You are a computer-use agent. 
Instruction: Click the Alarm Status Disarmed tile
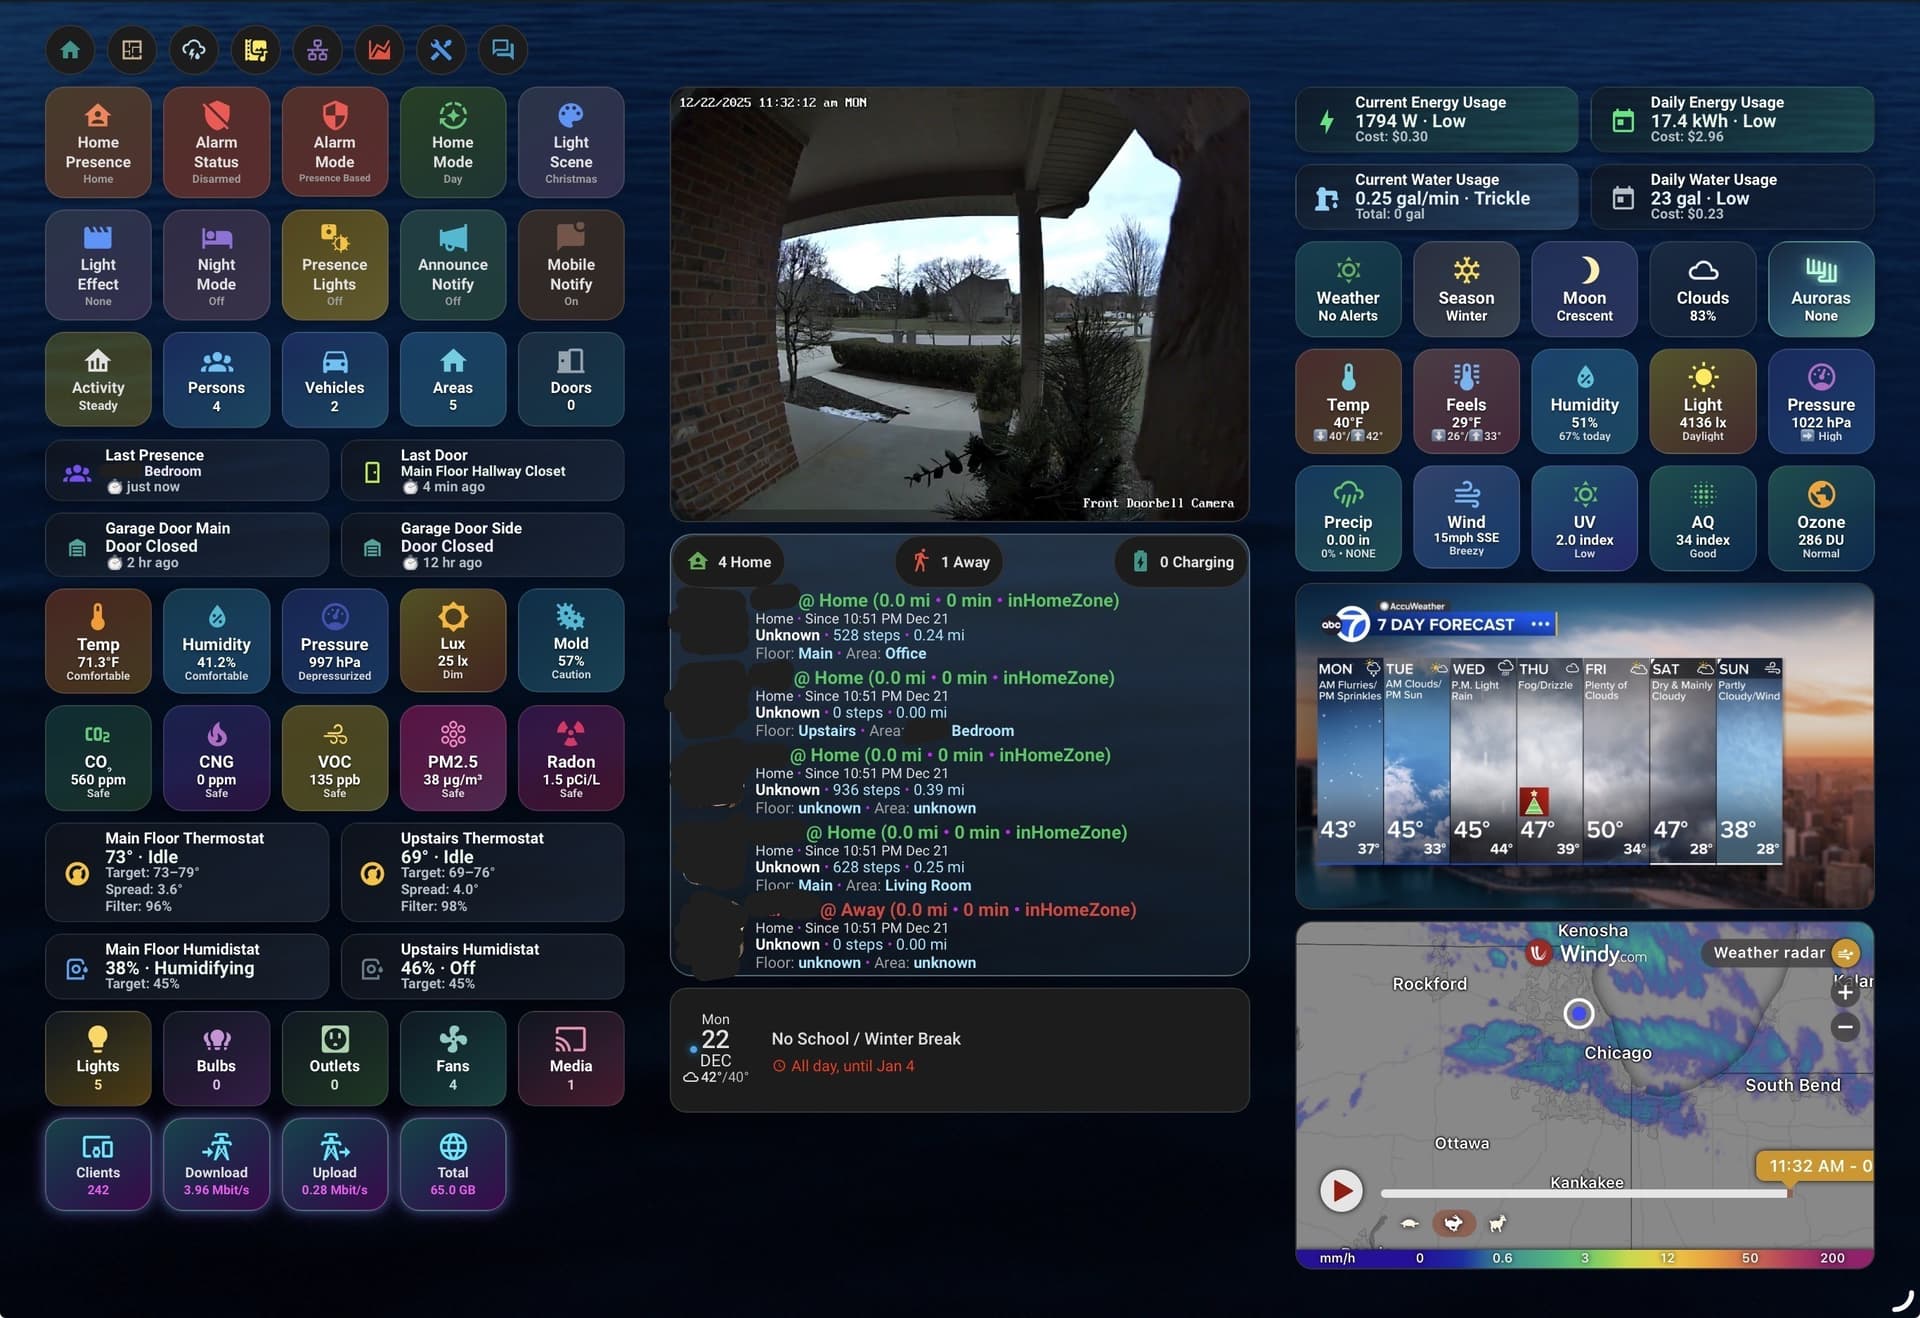216,143
